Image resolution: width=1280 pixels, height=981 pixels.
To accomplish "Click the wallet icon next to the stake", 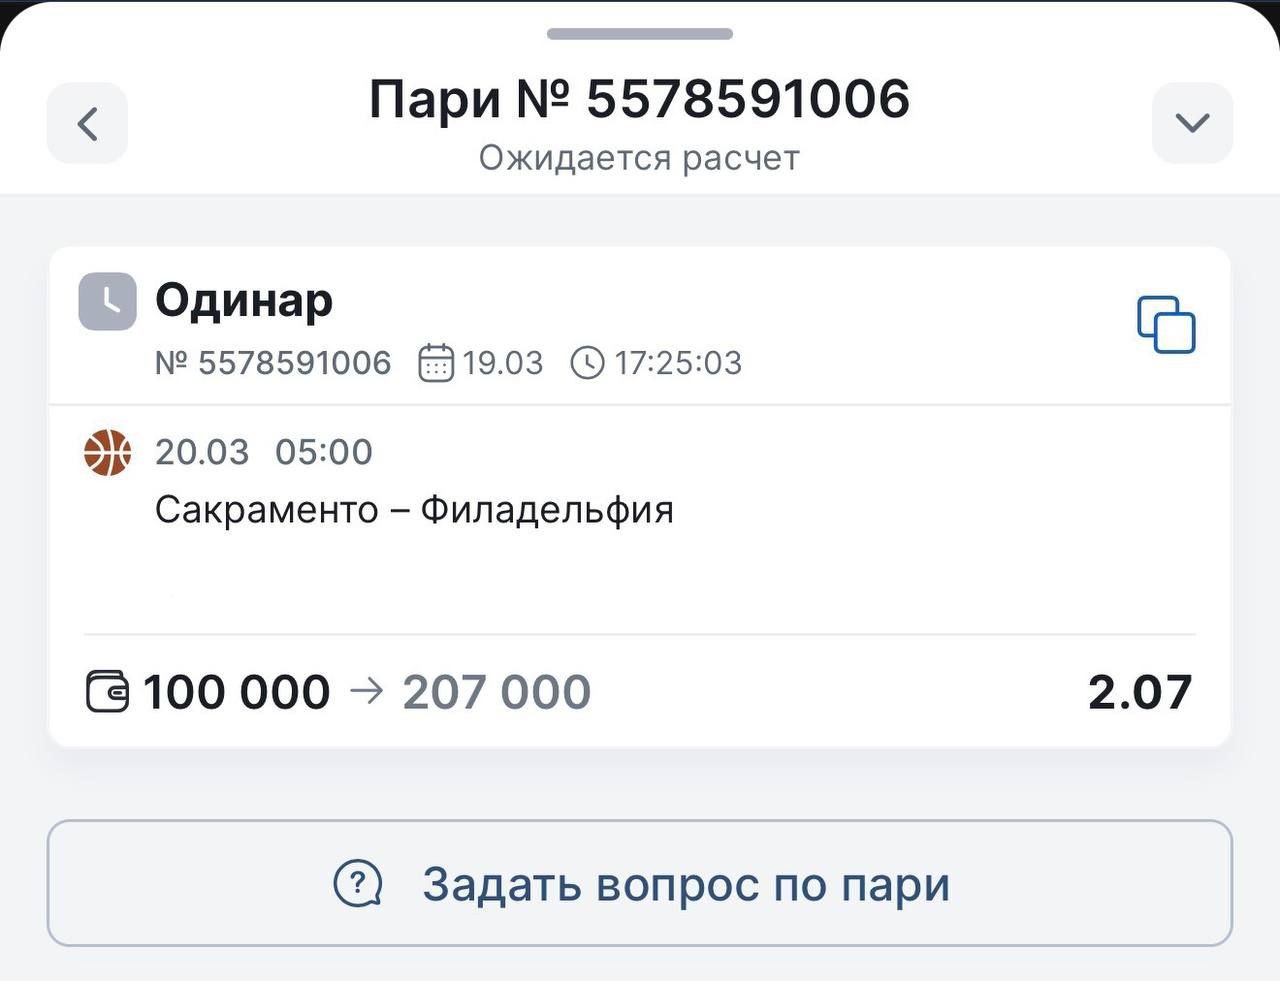I will pos(107,692).
